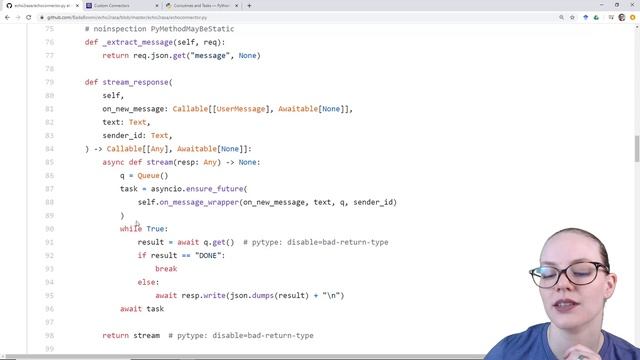Image resolution: width=640 pixels, height=360 pixels.
Task: Open the Chrome profile avatar
Action: tap(622, 18)
